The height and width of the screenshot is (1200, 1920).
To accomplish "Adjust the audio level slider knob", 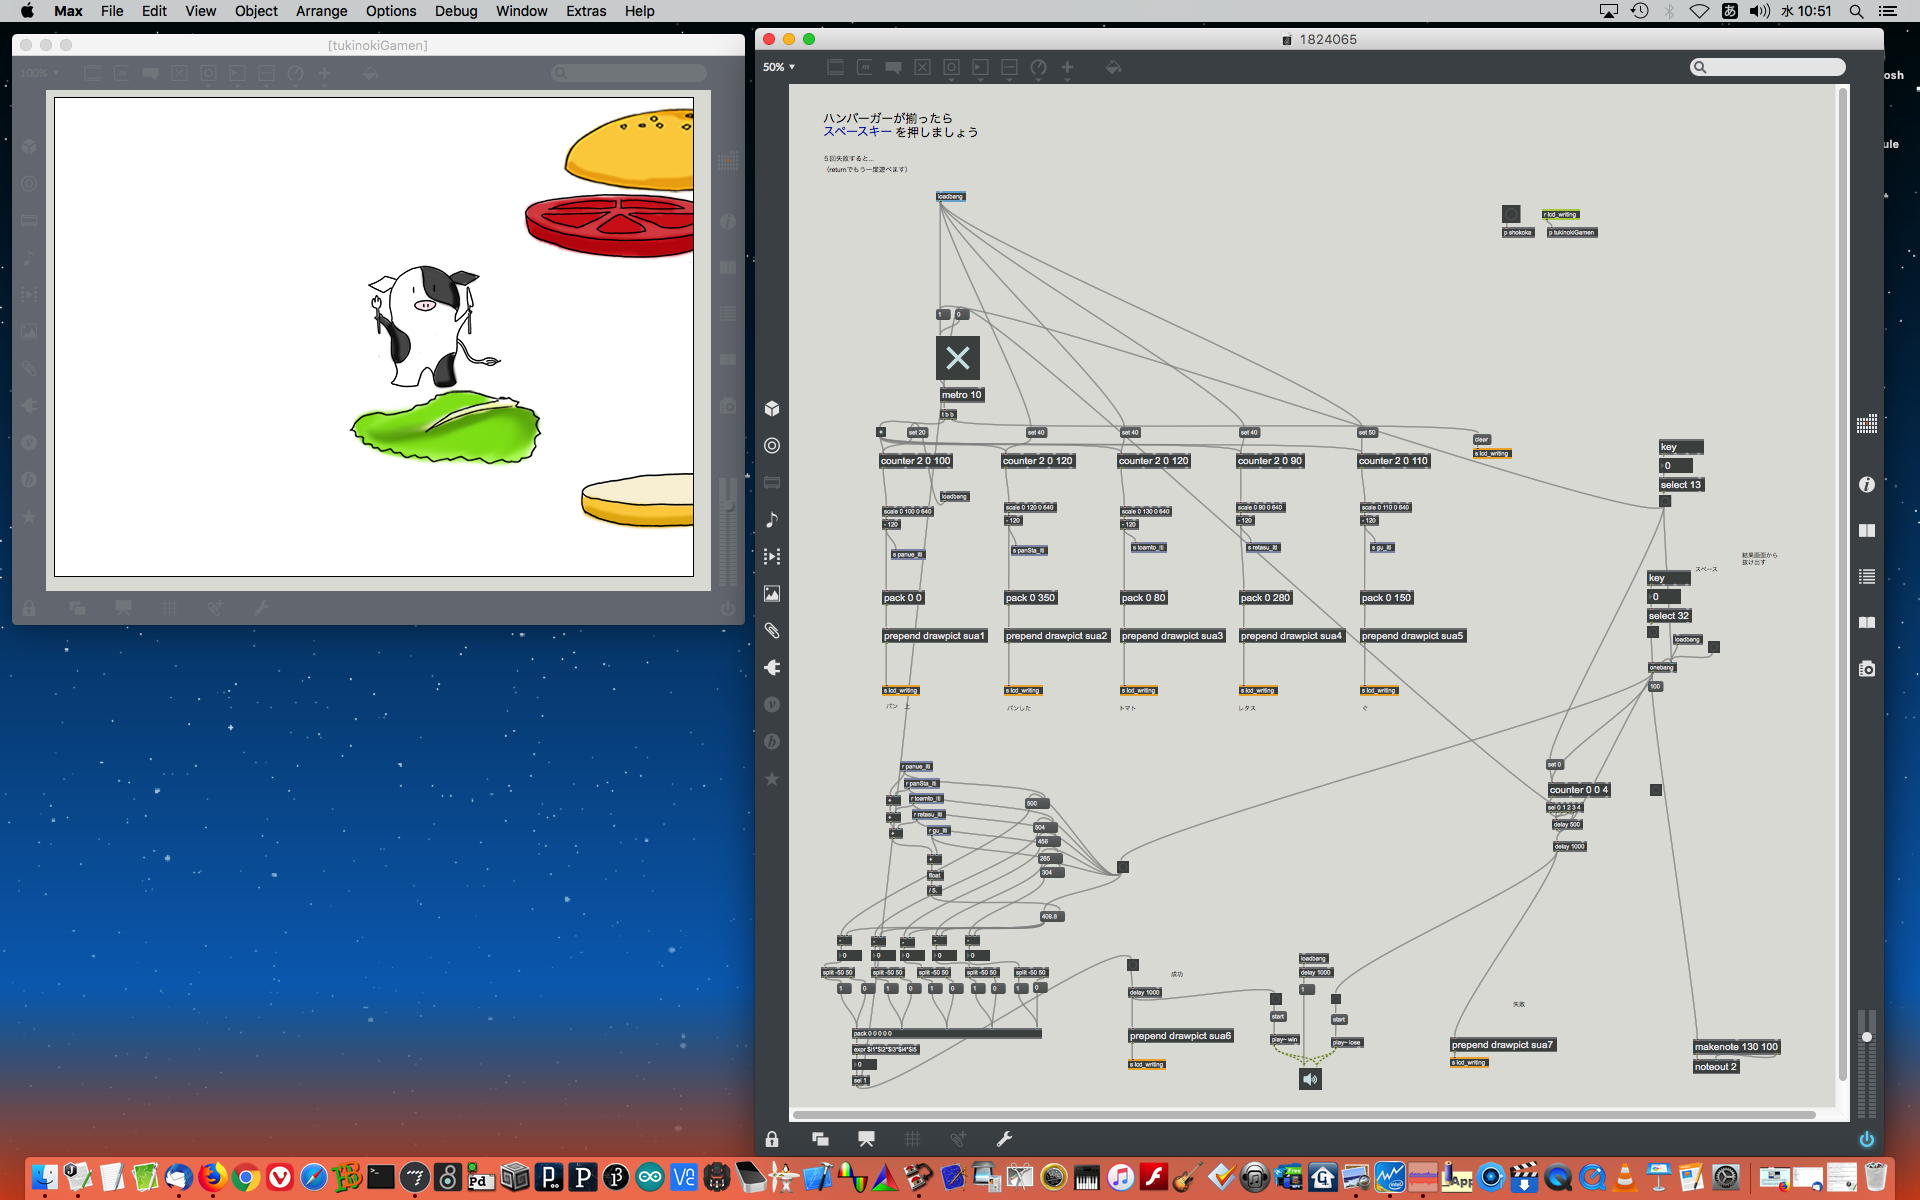I will 1866,1038.
